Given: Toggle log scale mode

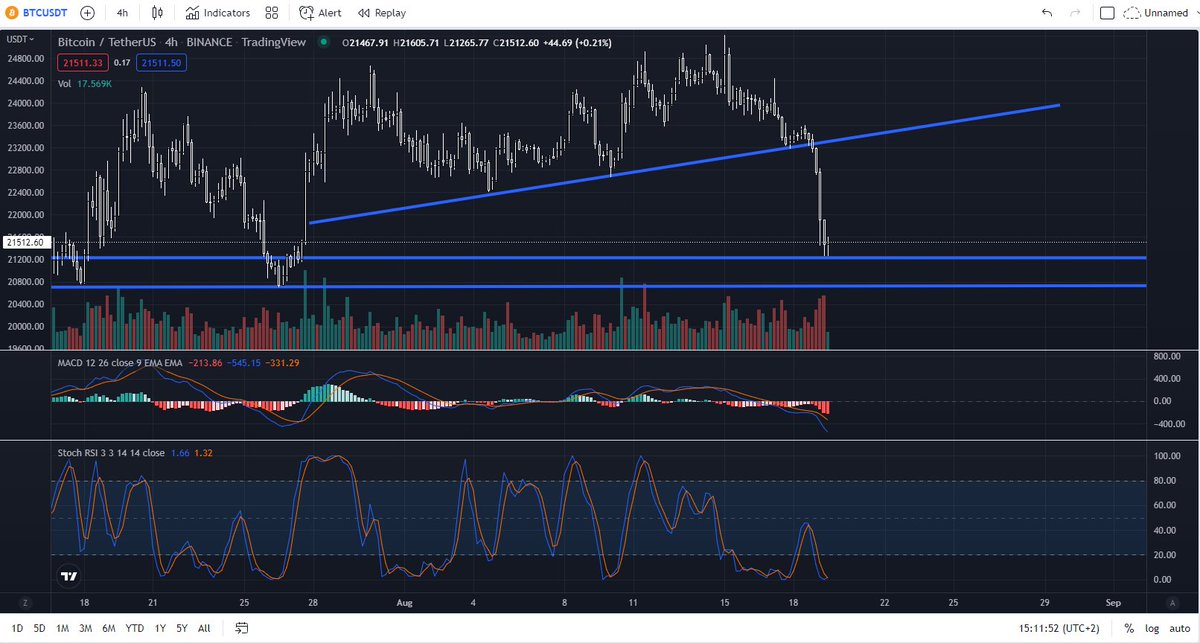Looking at the screenshot, I should tap(1150, 628).
